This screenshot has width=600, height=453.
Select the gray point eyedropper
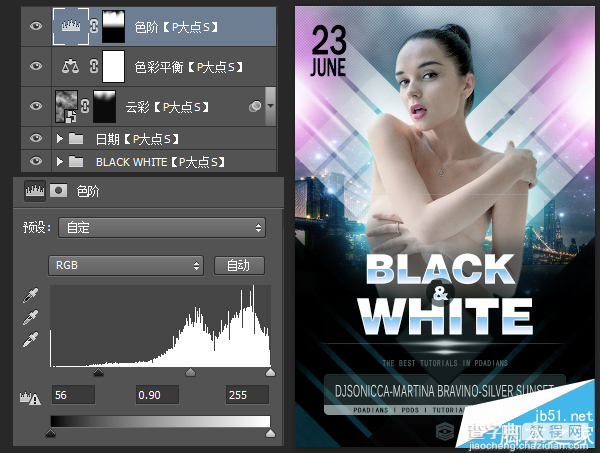tap(31, 318)
